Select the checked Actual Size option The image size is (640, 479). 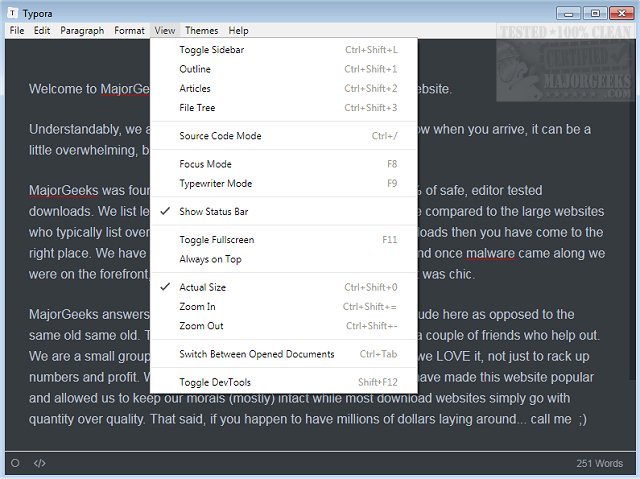[284, 287]
